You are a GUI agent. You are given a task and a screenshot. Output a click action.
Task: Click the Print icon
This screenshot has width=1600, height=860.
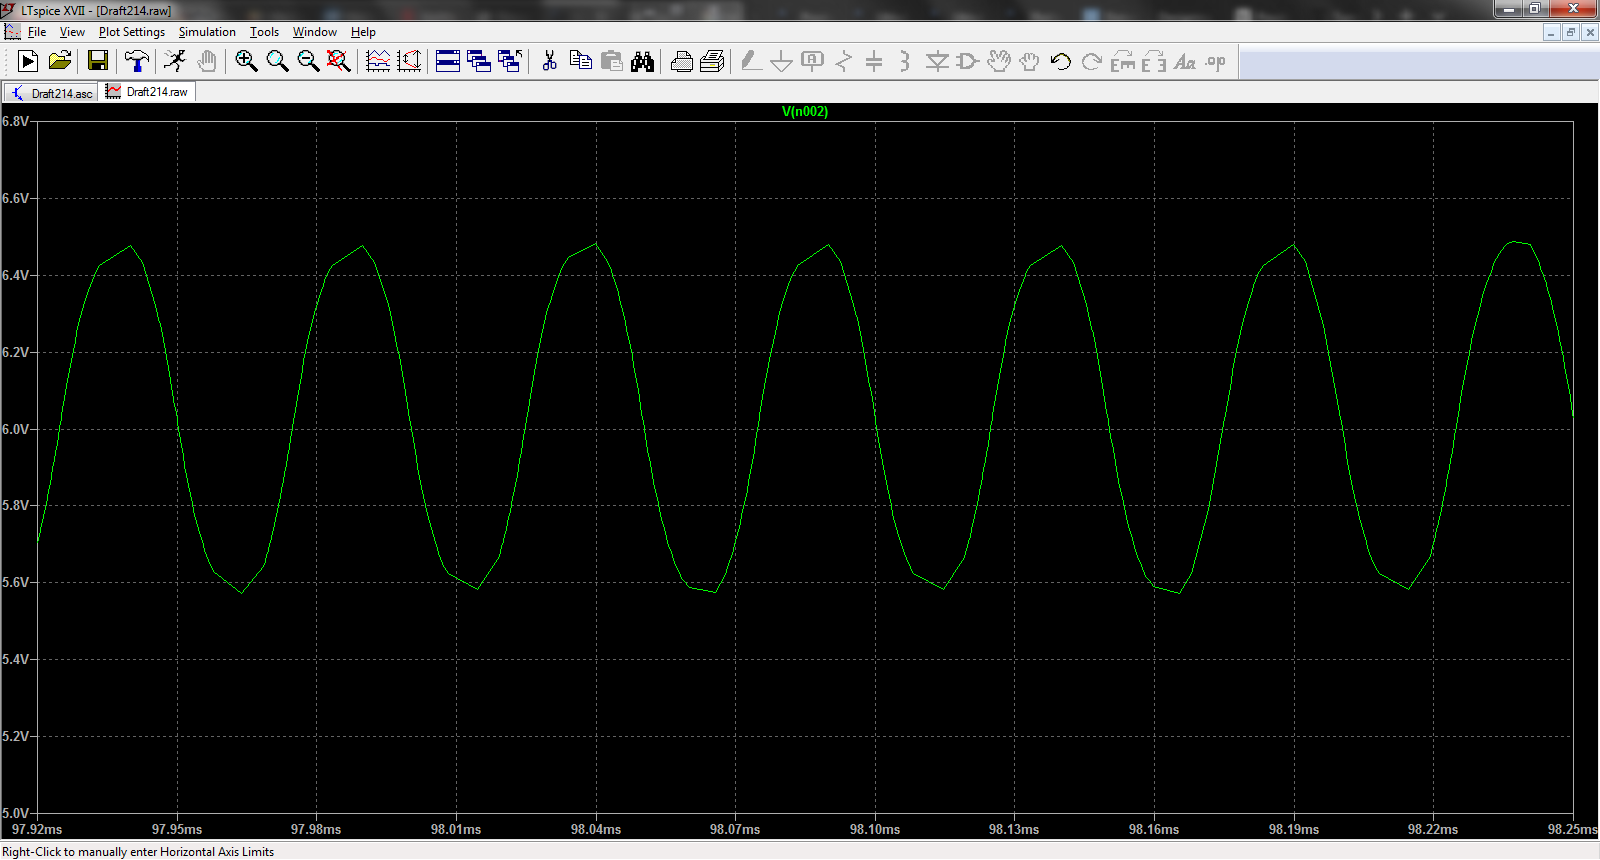coord(712,62)
